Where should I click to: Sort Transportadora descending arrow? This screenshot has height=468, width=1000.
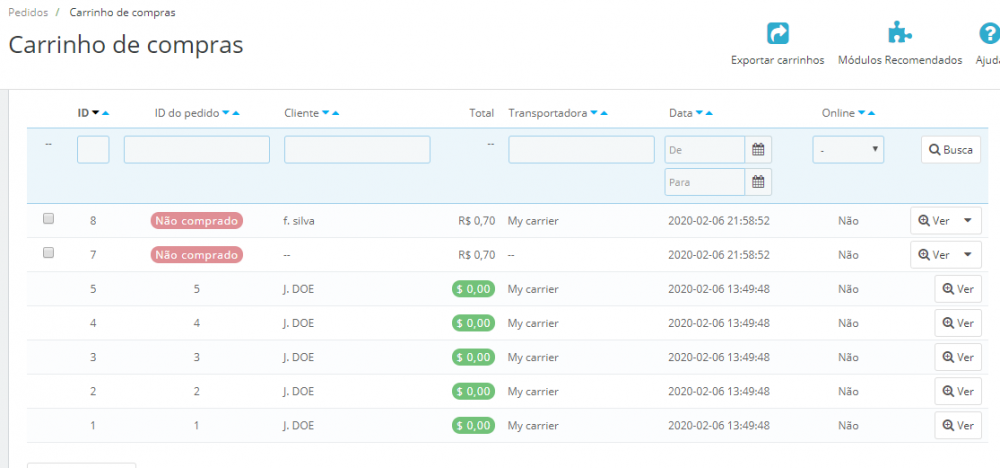coord(594,113)
